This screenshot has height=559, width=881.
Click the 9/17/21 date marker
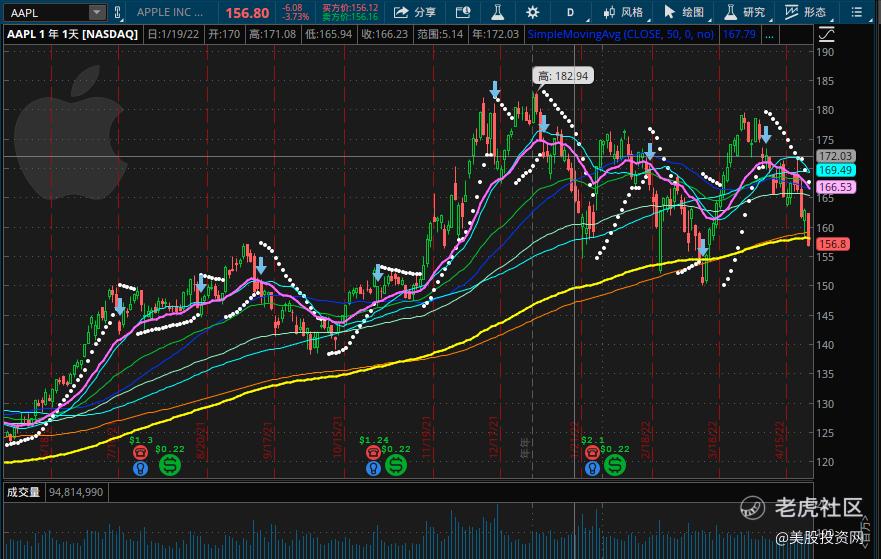pyautogui.click(x=268, y=440)
